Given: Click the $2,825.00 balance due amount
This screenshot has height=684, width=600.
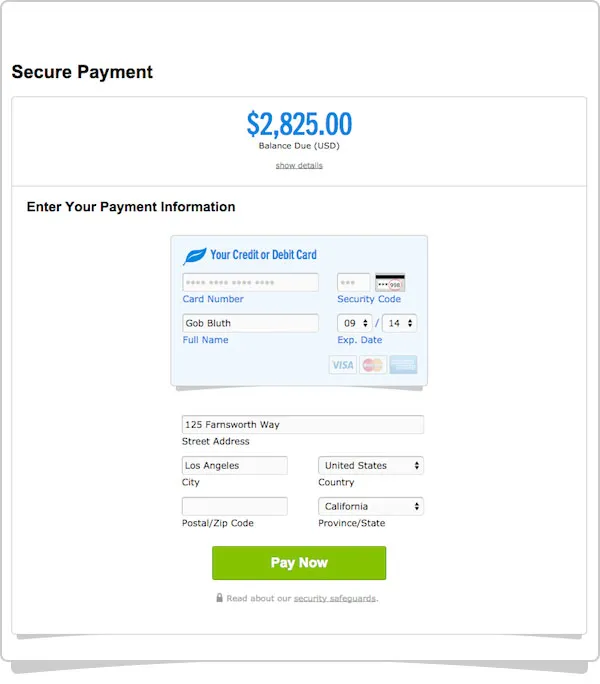Looking at the screenshot, I should click(x=299, y=124).
